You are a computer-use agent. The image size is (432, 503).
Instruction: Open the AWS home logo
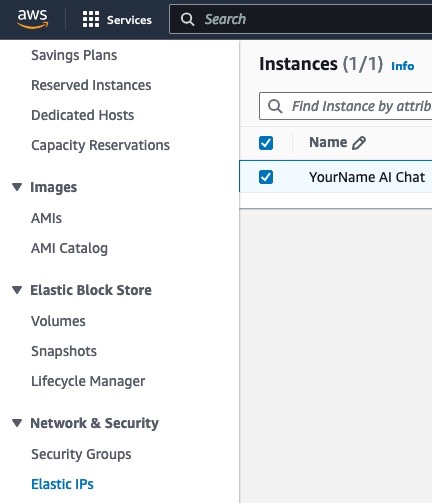33,19
